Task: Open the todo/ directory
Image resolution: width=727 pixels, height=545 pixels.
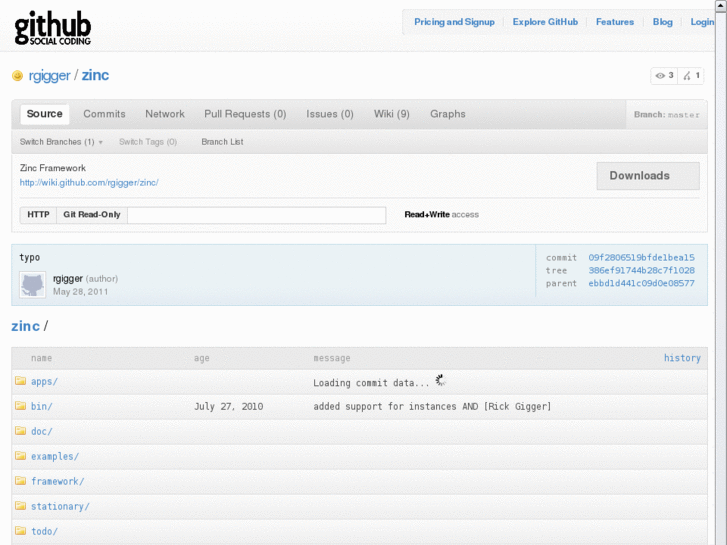Action: (x=45, y=532)
